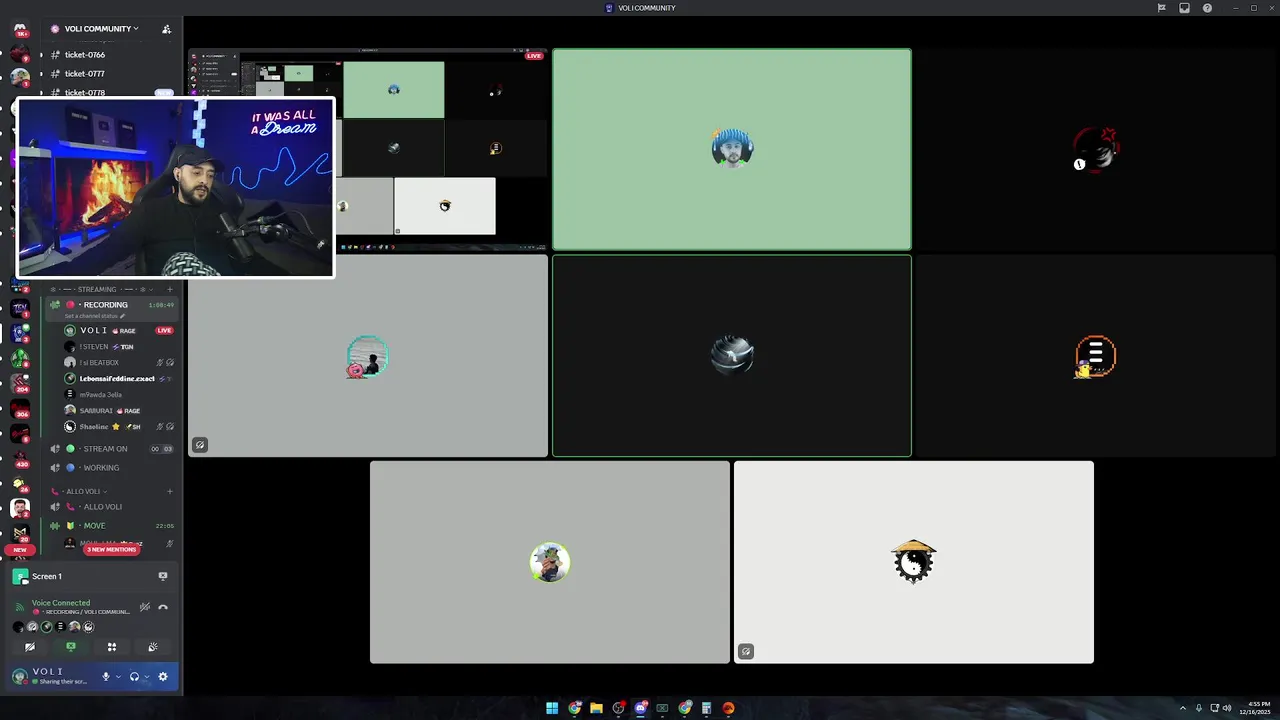Viewport: 1280px width, 720px height.
Task: Open VOLI user profile avatar in bottom panel
Action: tap(19, 677)
